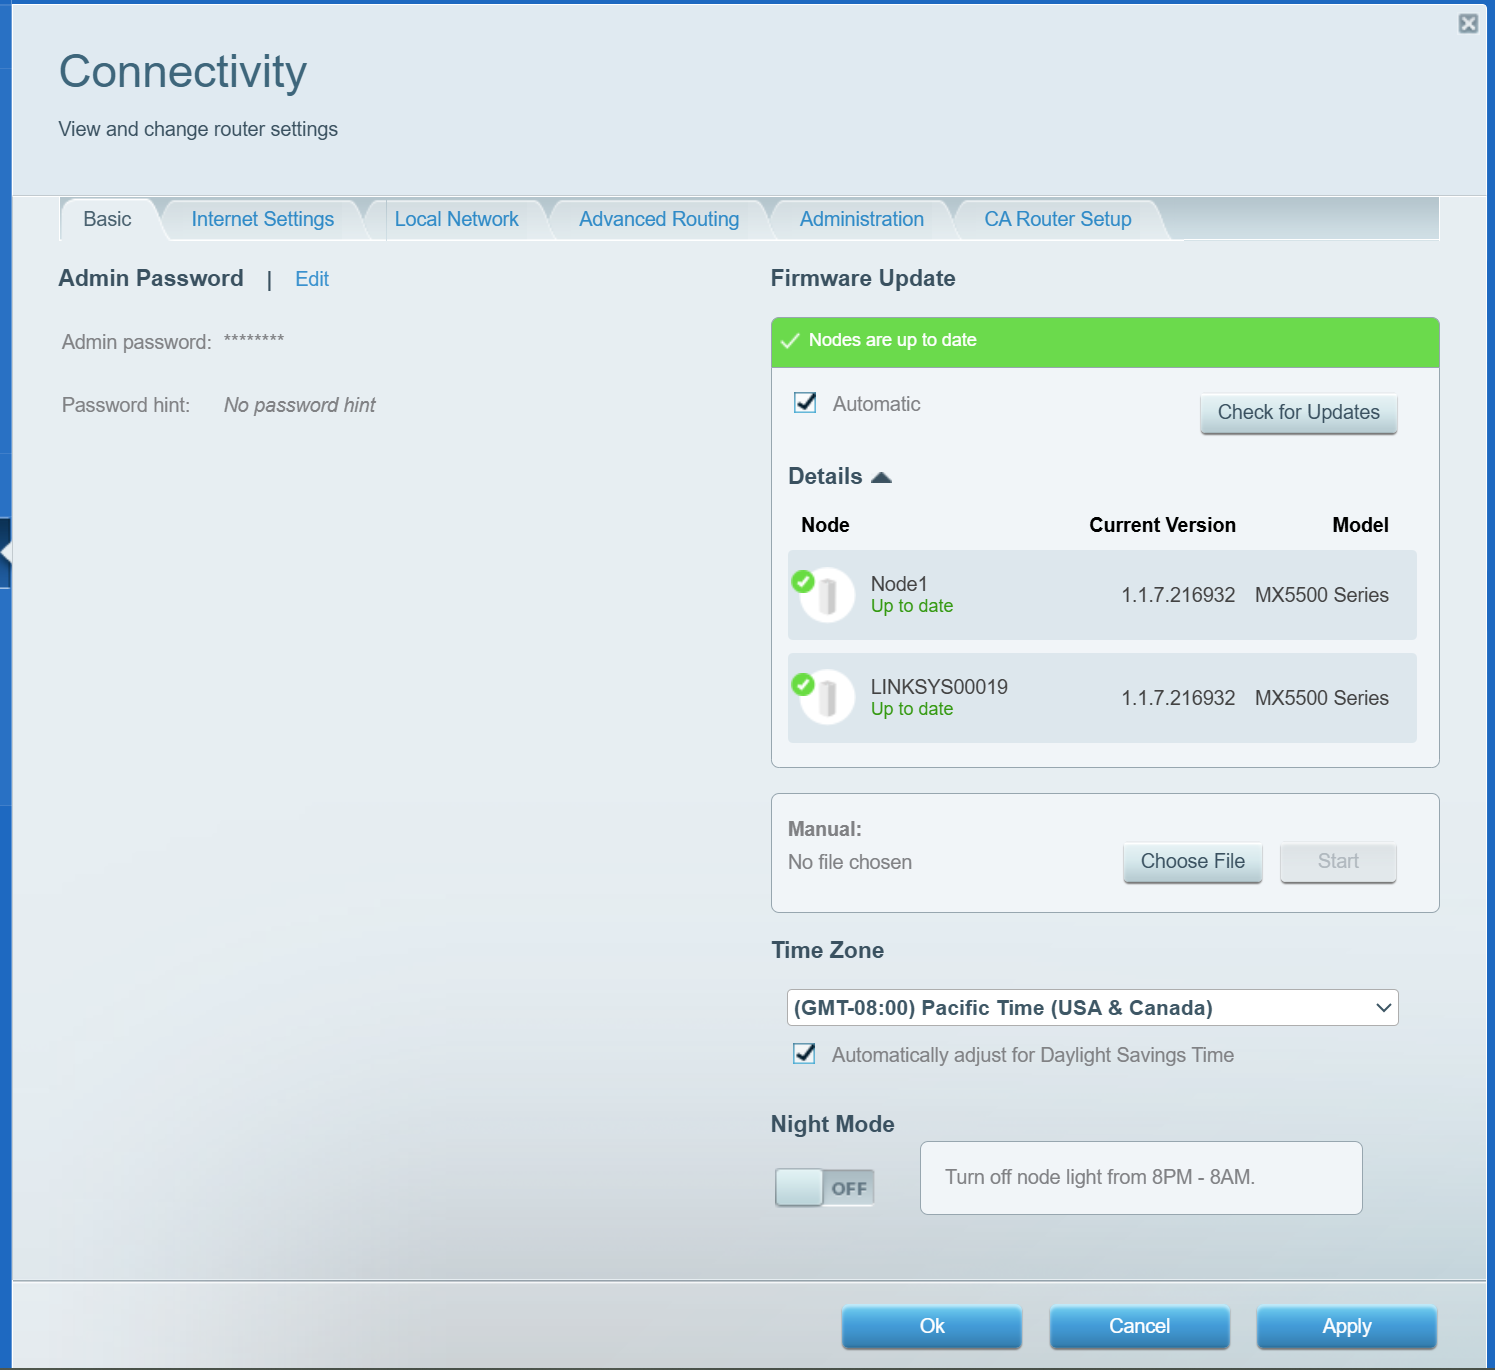This screenshot has height=1370, width=1495.
Task: Click the 'Nodes are up to date' banner
Action: (x=1105, y=342)
